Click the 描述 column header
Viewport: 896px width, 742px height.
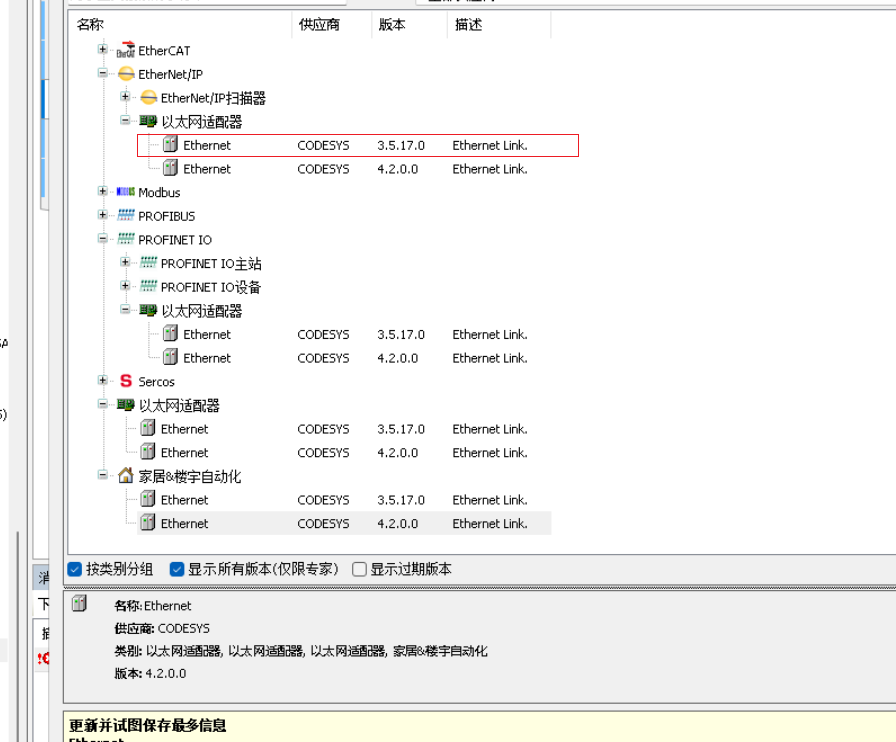[468, 25]
